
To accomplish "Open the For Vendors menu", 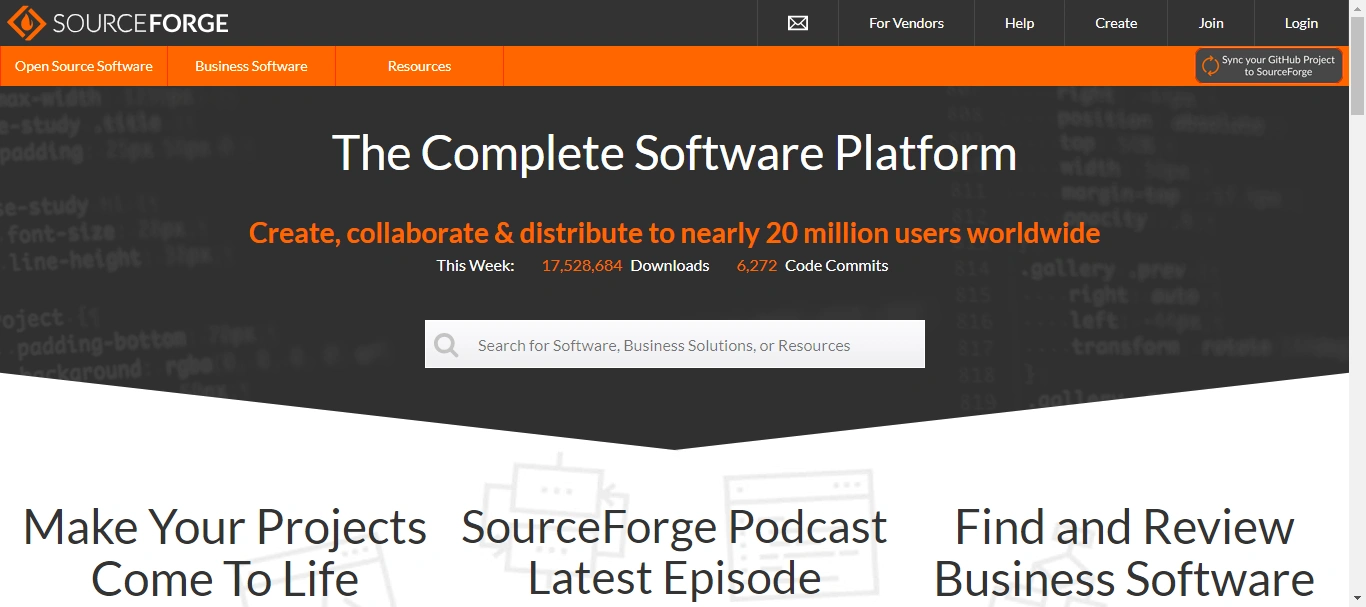I will pos(906,23).
